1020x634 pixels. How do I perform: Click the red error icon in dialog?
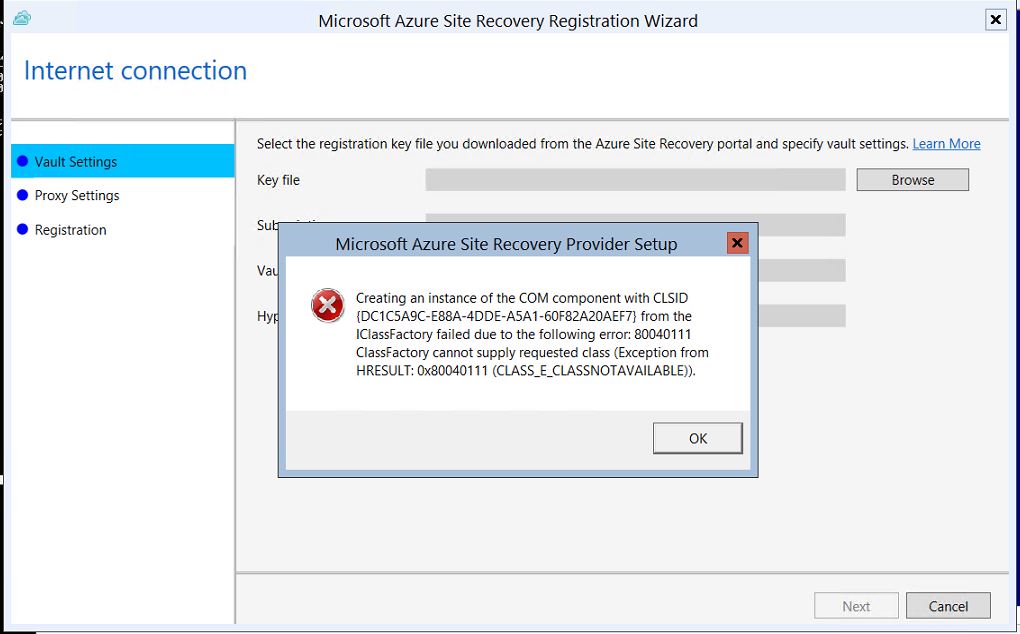pyautogui.click(x=327, y=305)
